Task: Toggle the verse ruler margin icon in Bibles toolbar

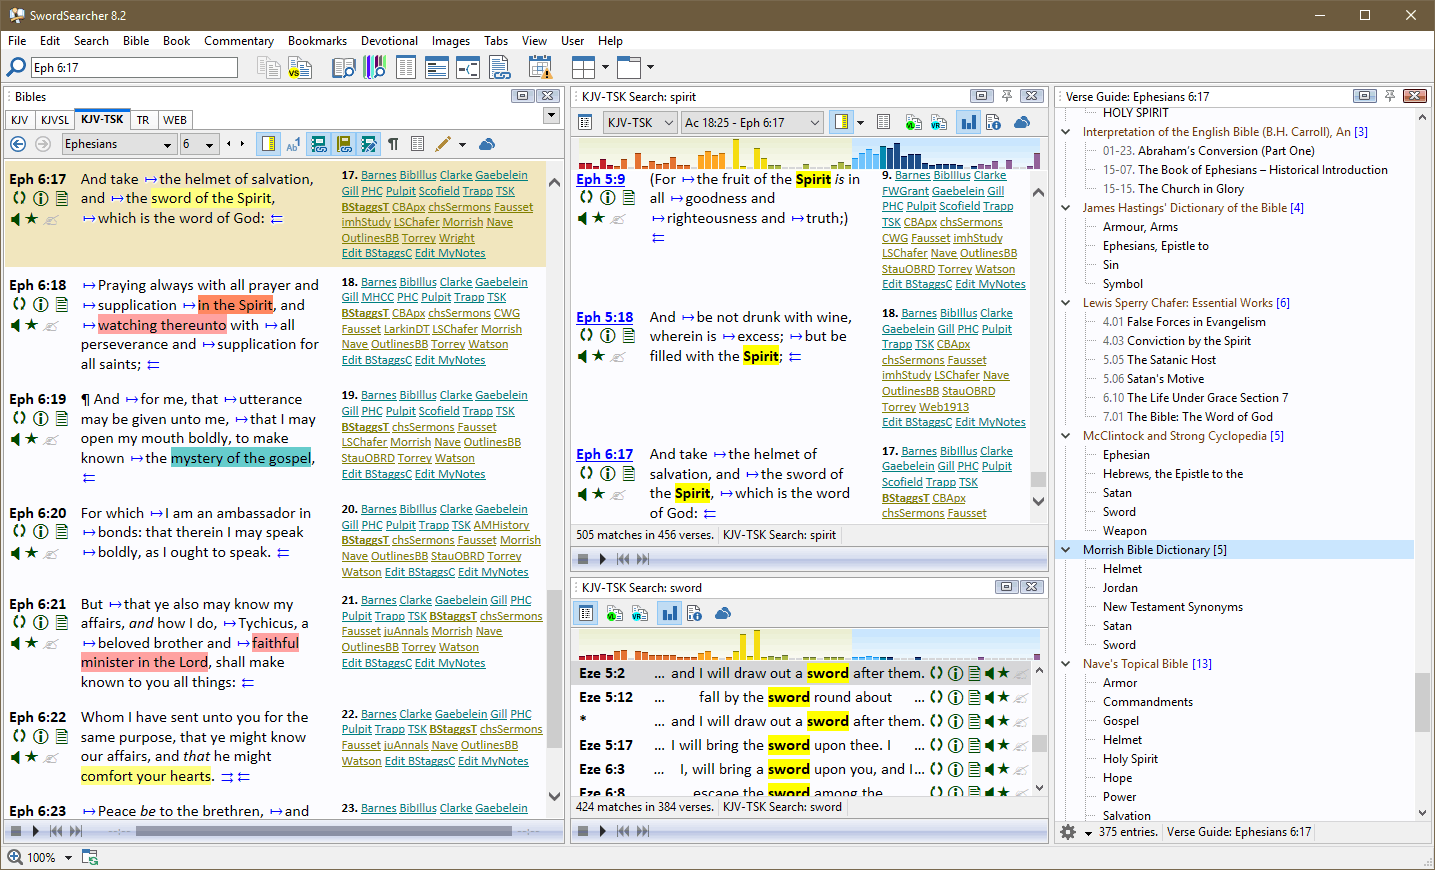Action: click(x=268, y=144)
